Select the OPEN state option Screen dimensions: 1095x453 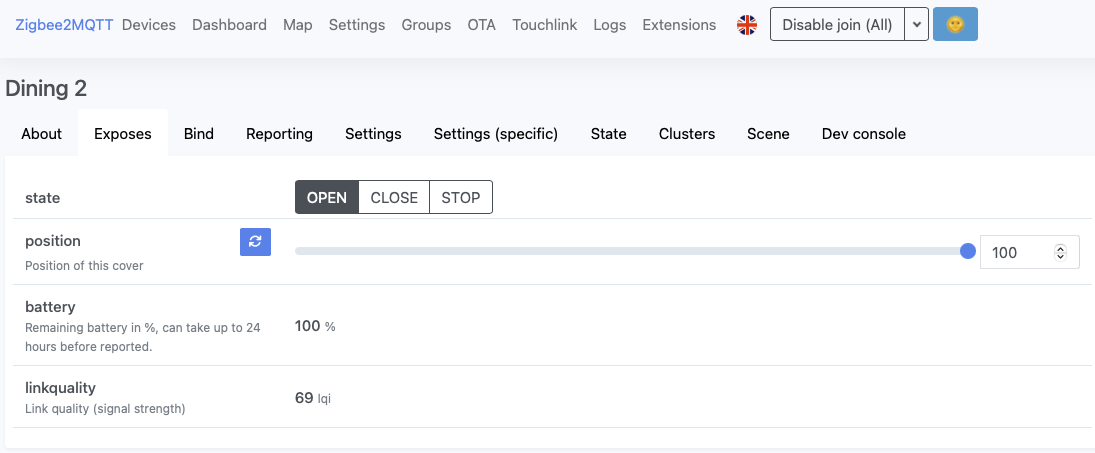point(327,198)
